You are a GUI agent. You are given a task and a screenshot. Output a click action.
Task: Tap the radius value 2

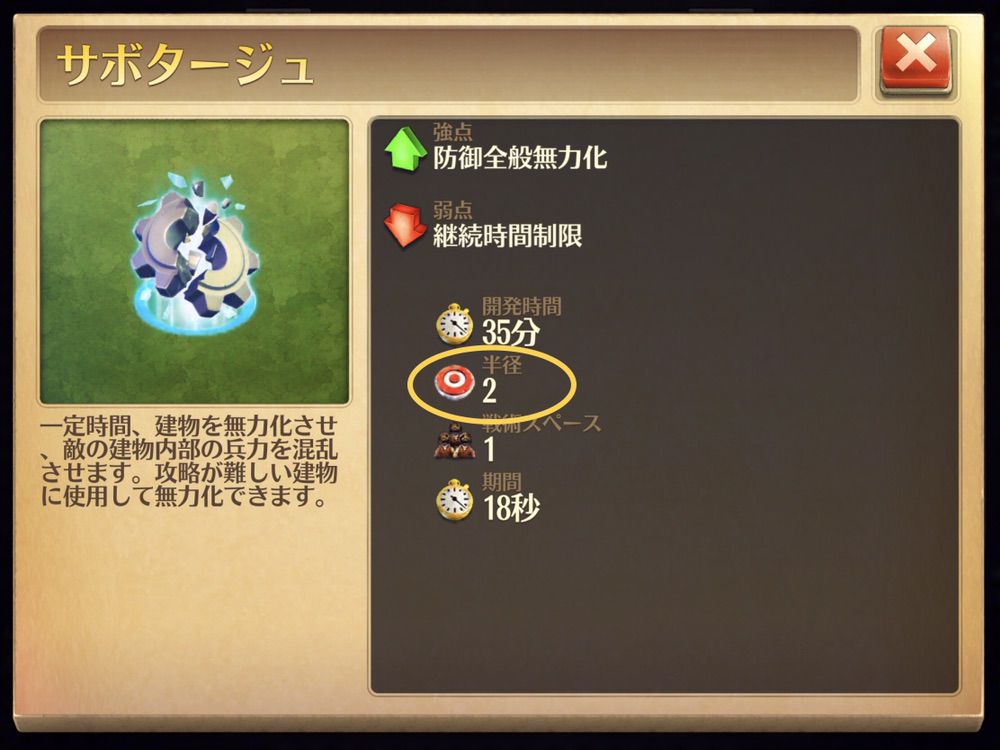click(489, 390)
